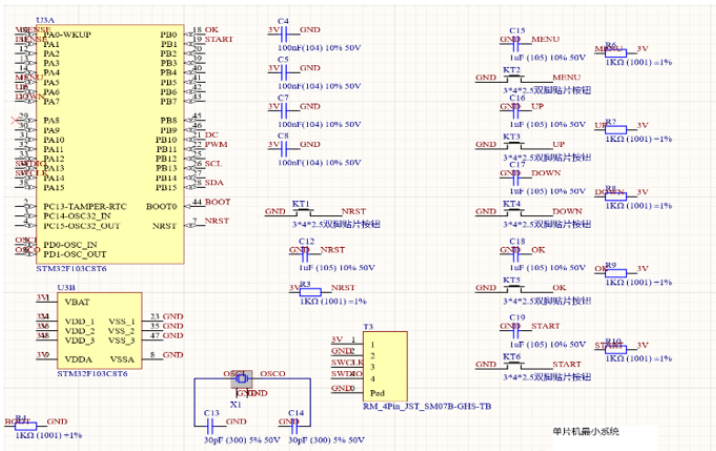Select resistor R8 symbol

pos(616,197)
